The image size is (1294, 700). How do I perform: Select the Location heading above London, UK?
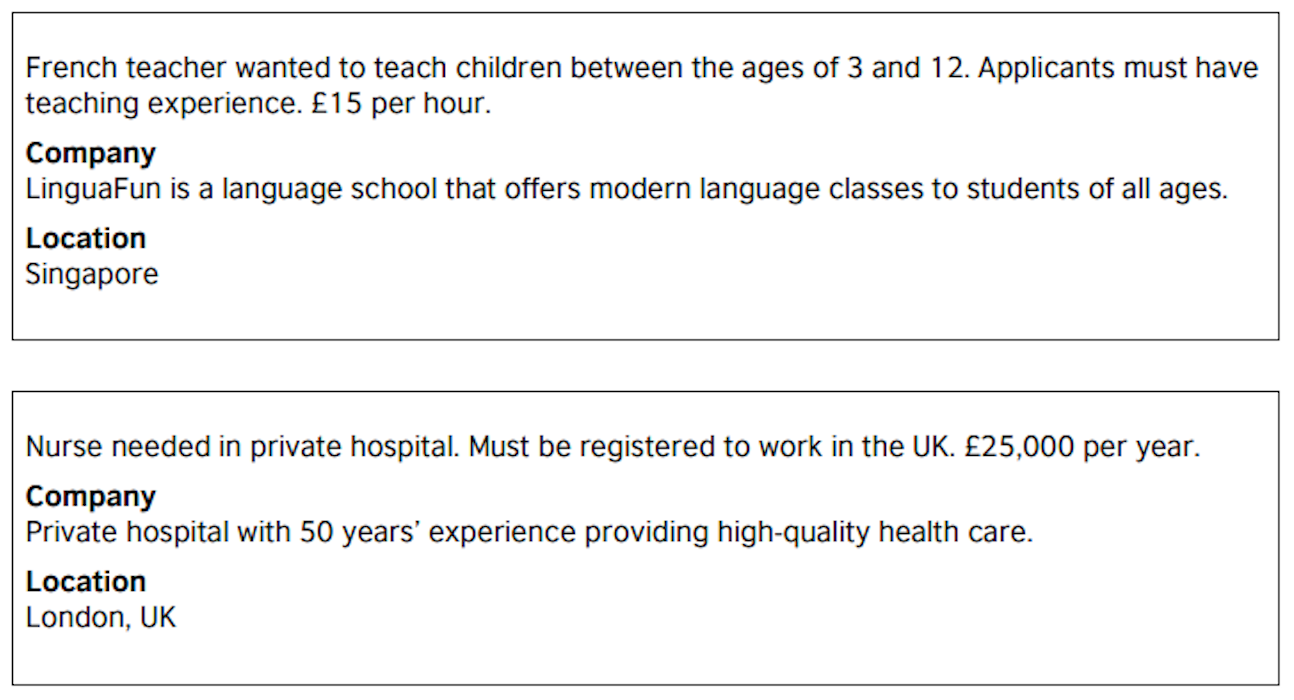point(86,582)
